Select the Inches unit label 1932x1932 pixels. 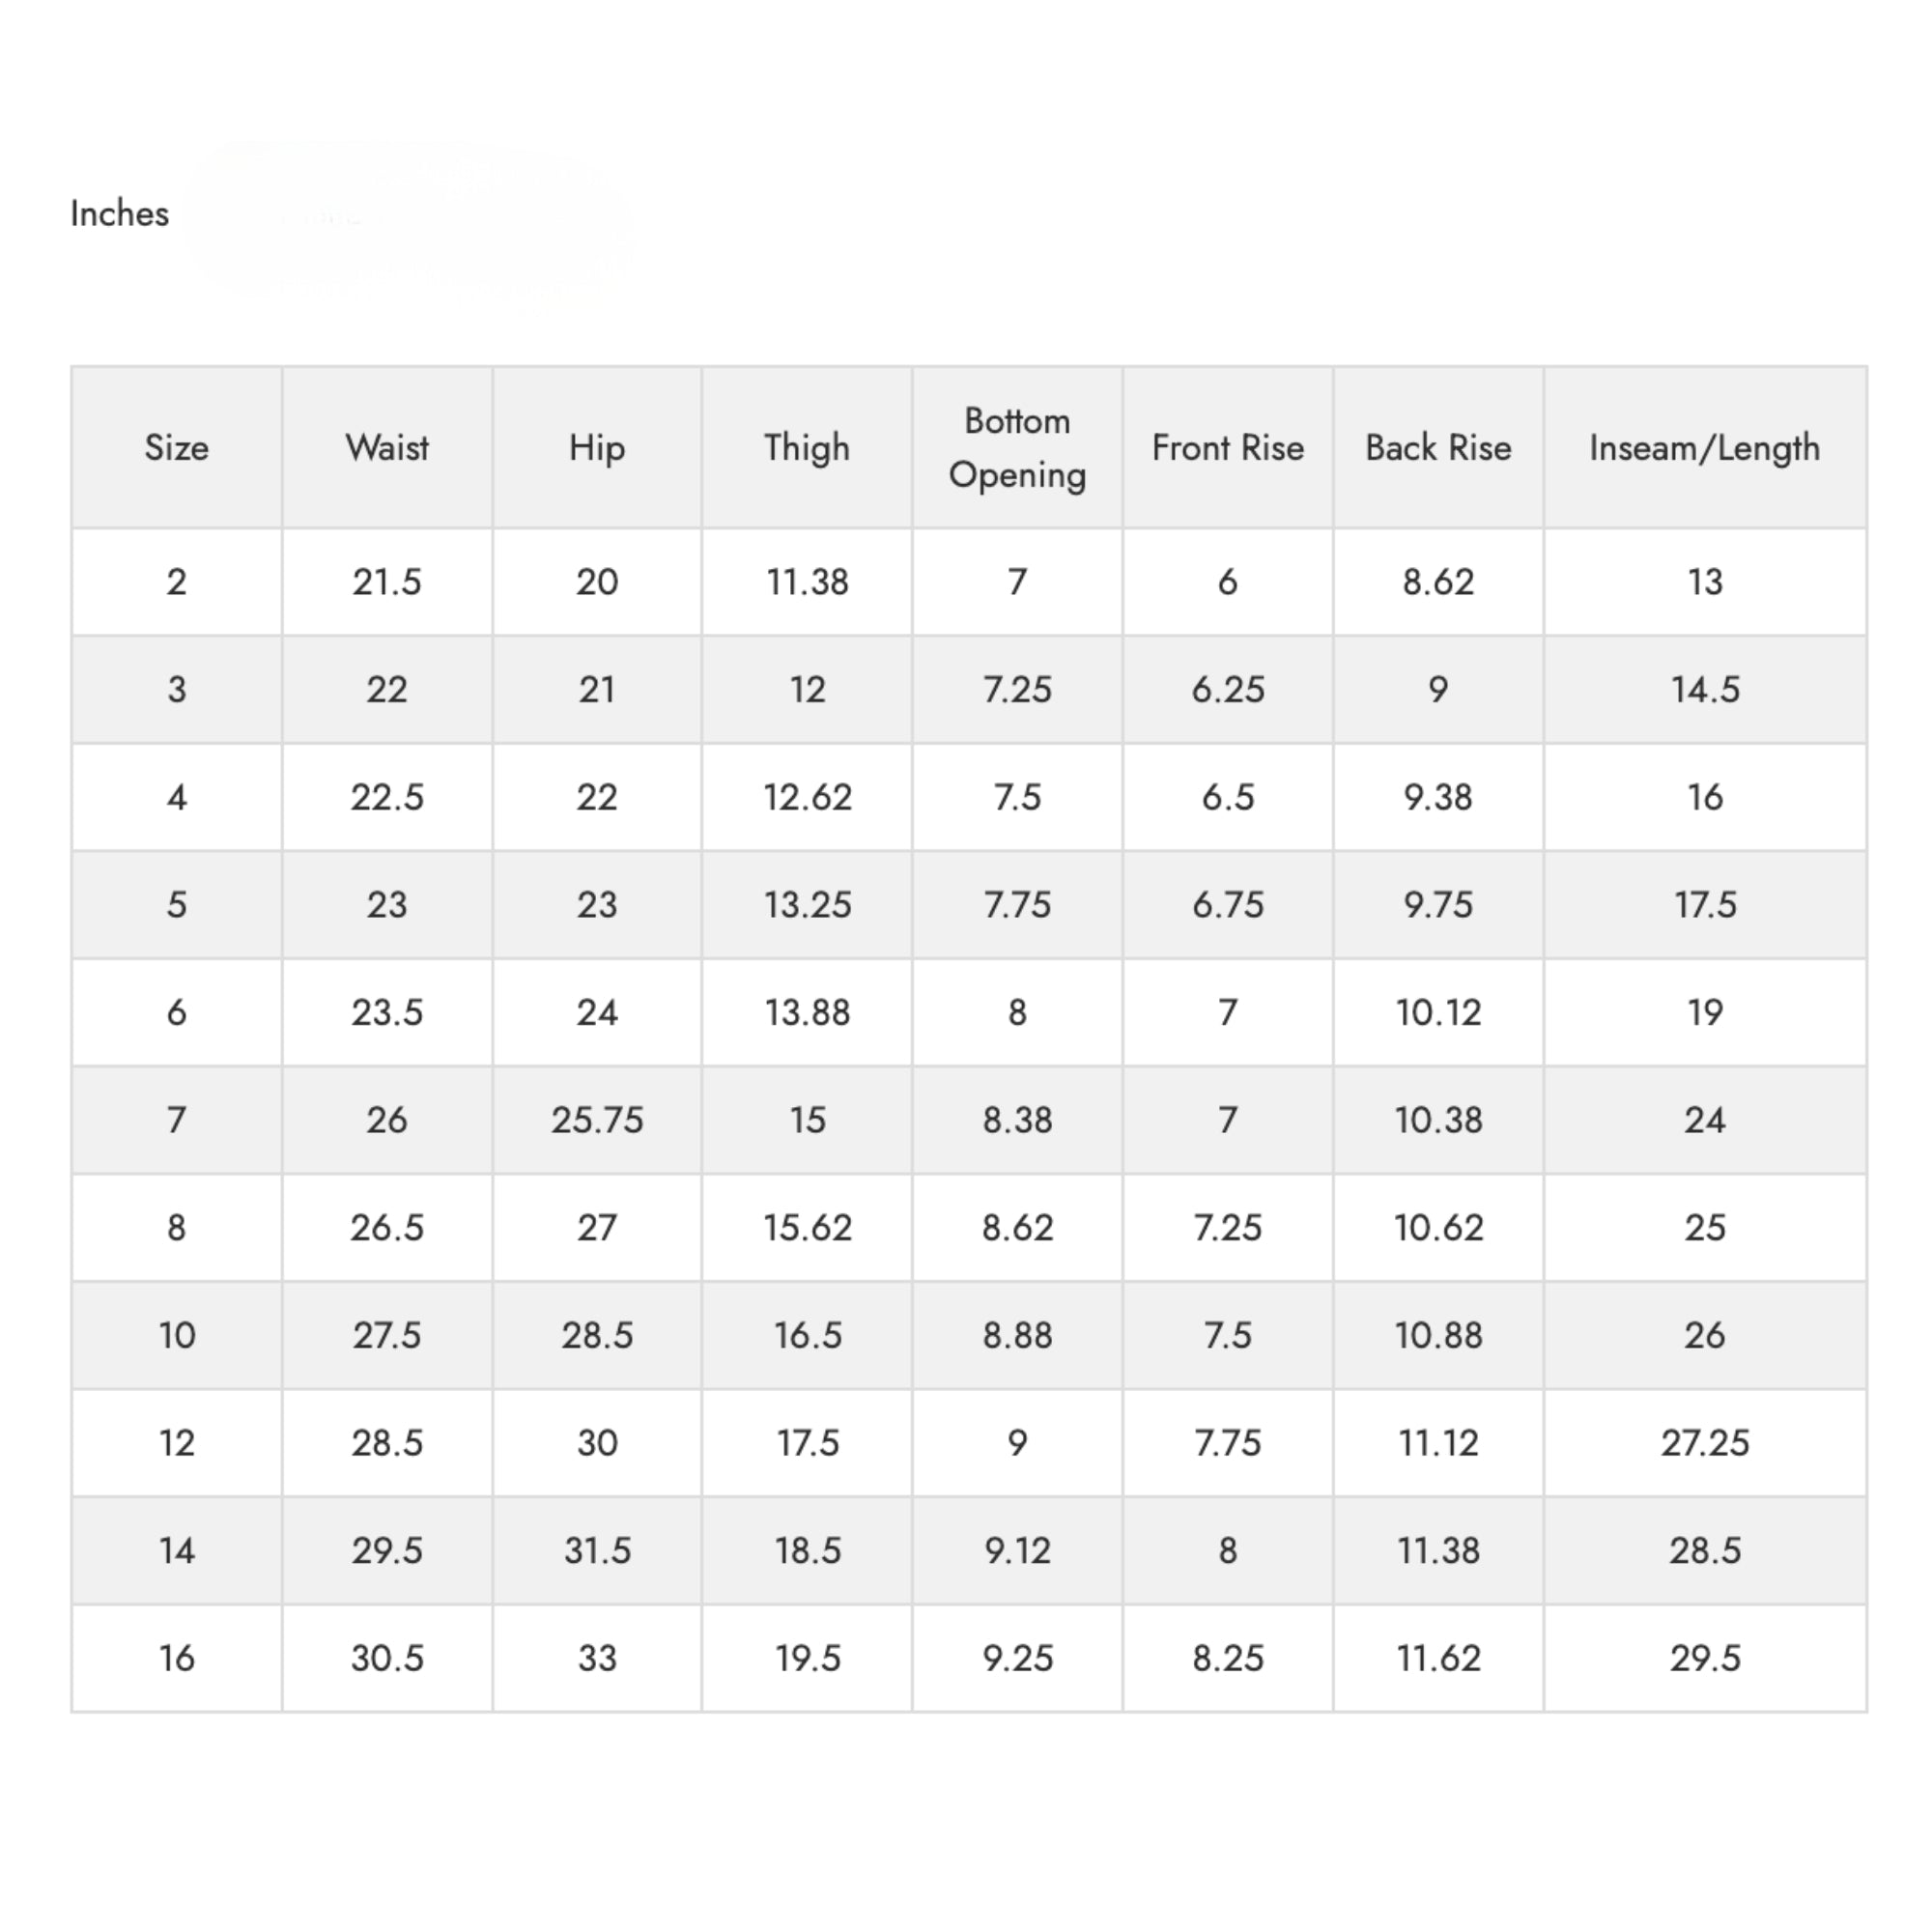tap(119, 213)
